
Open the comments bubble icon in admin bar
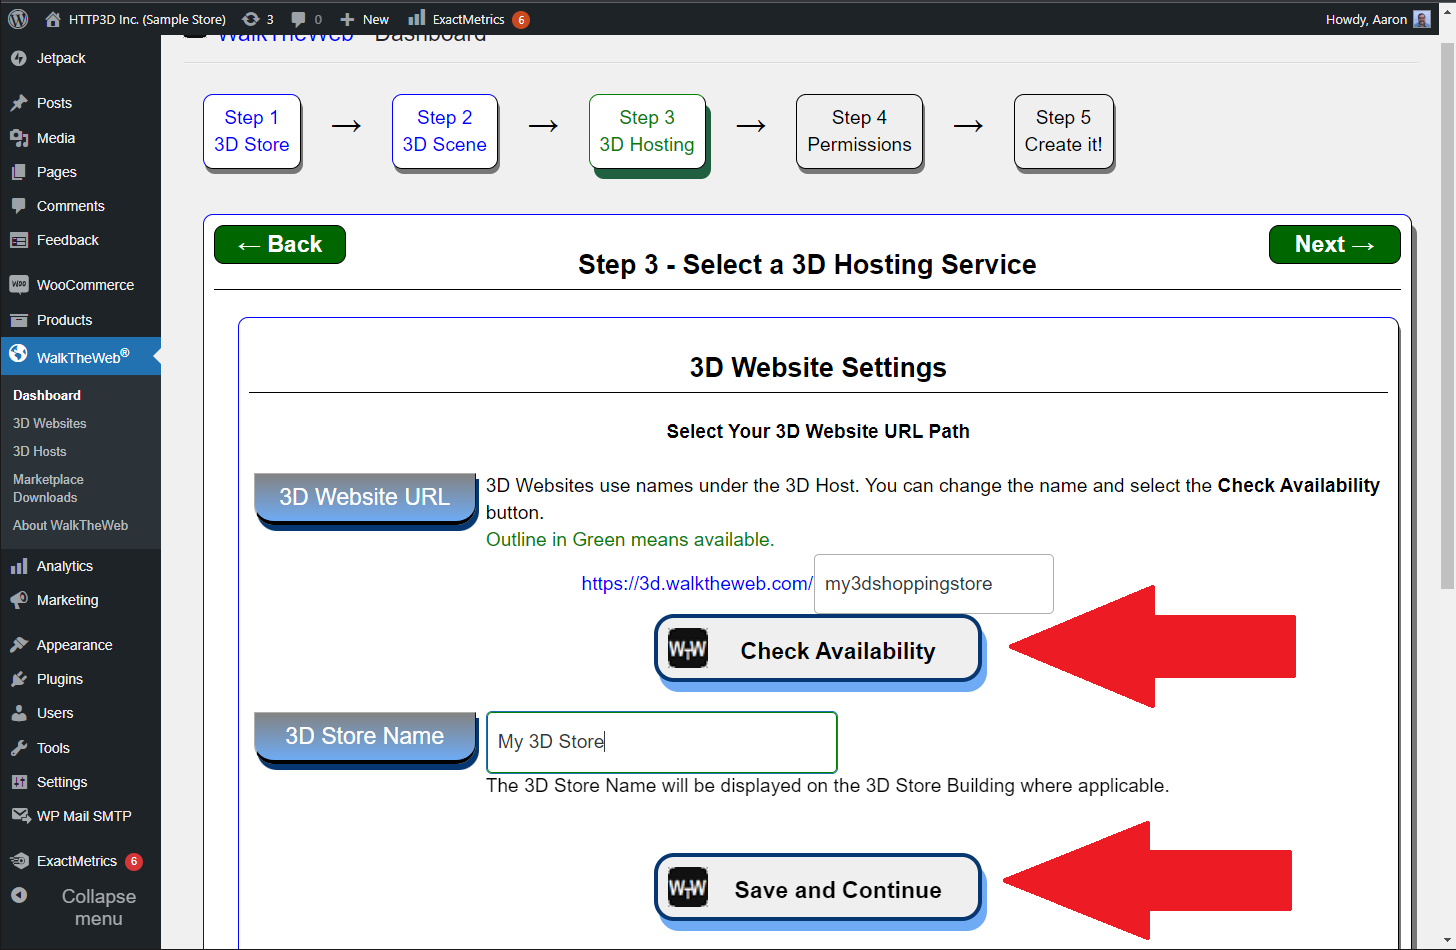(x=298, y=19)
